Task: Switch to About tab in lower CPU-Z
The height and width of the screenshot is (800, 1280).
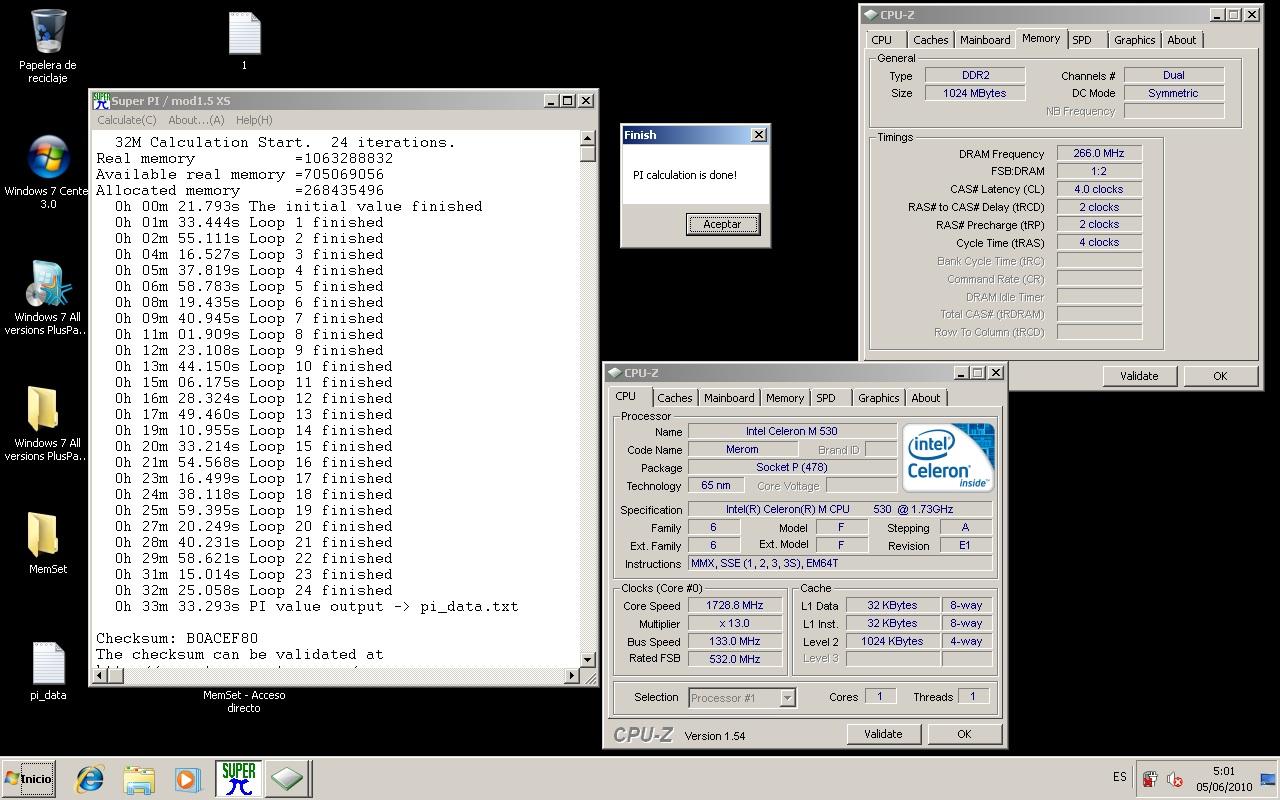Action: coord(925,398)
